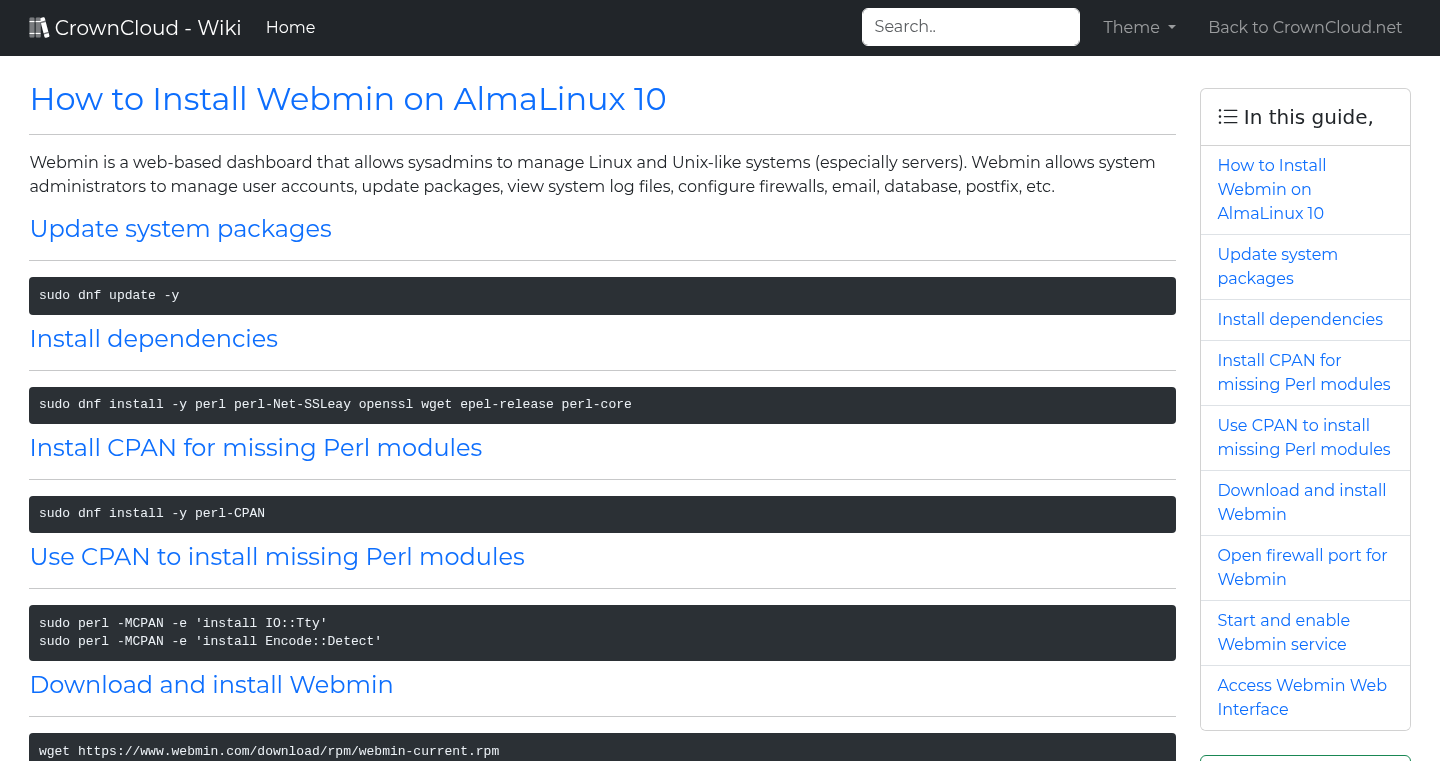Click Install dependencies in the sidebar

(1300, 319)
